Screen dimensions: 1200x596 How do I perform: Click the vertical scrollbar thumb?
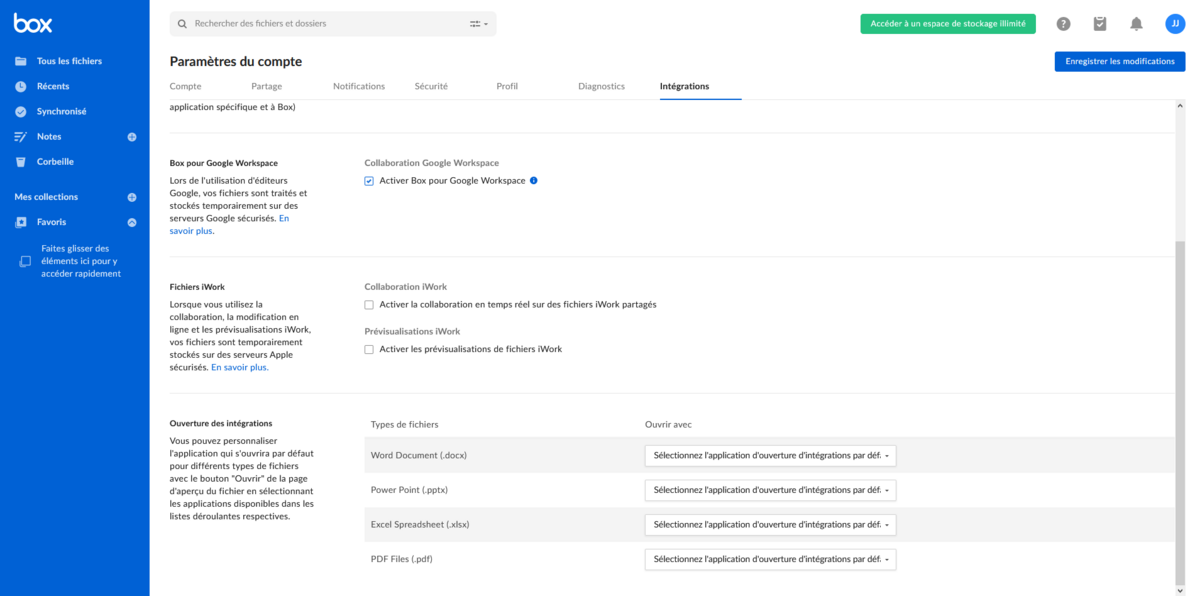tap(1180, 415)
